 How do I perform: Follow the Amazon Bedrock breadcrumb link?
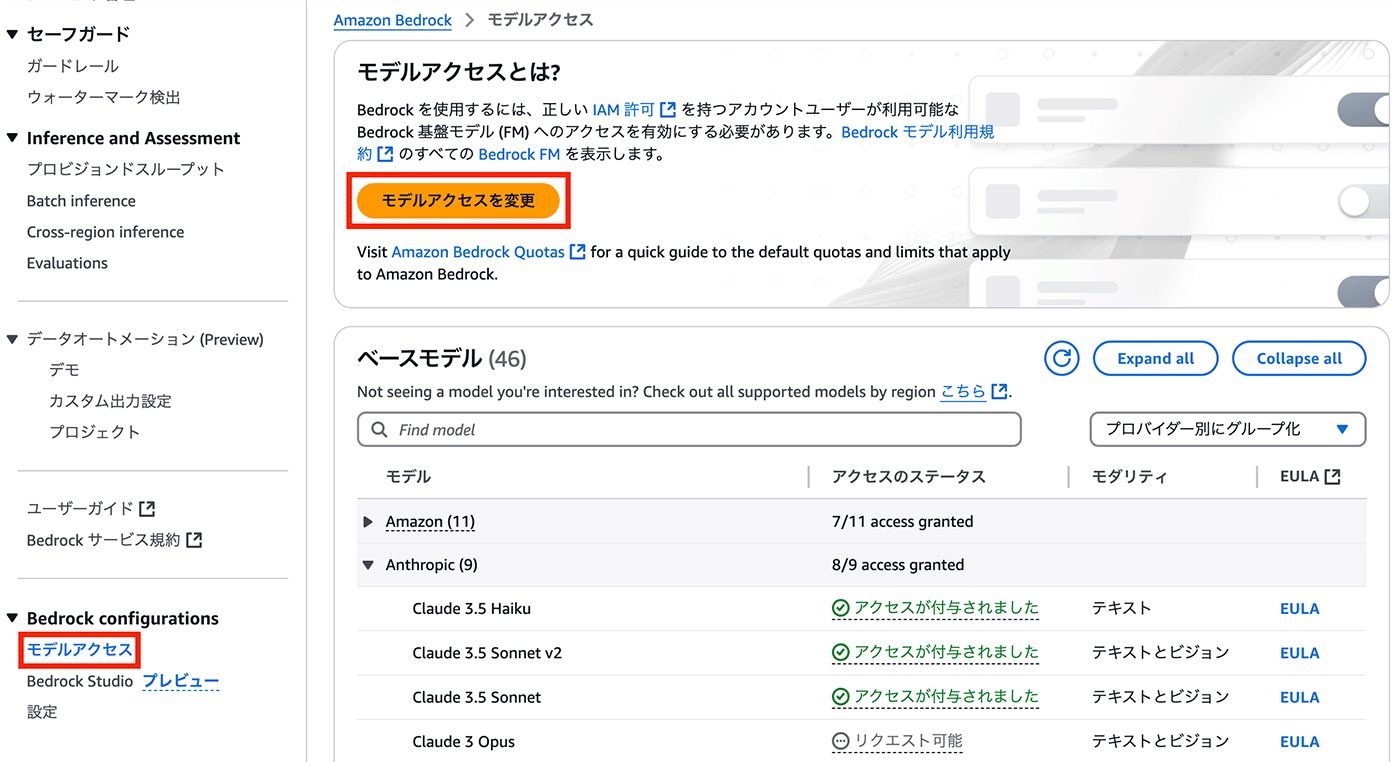(393, 20)
